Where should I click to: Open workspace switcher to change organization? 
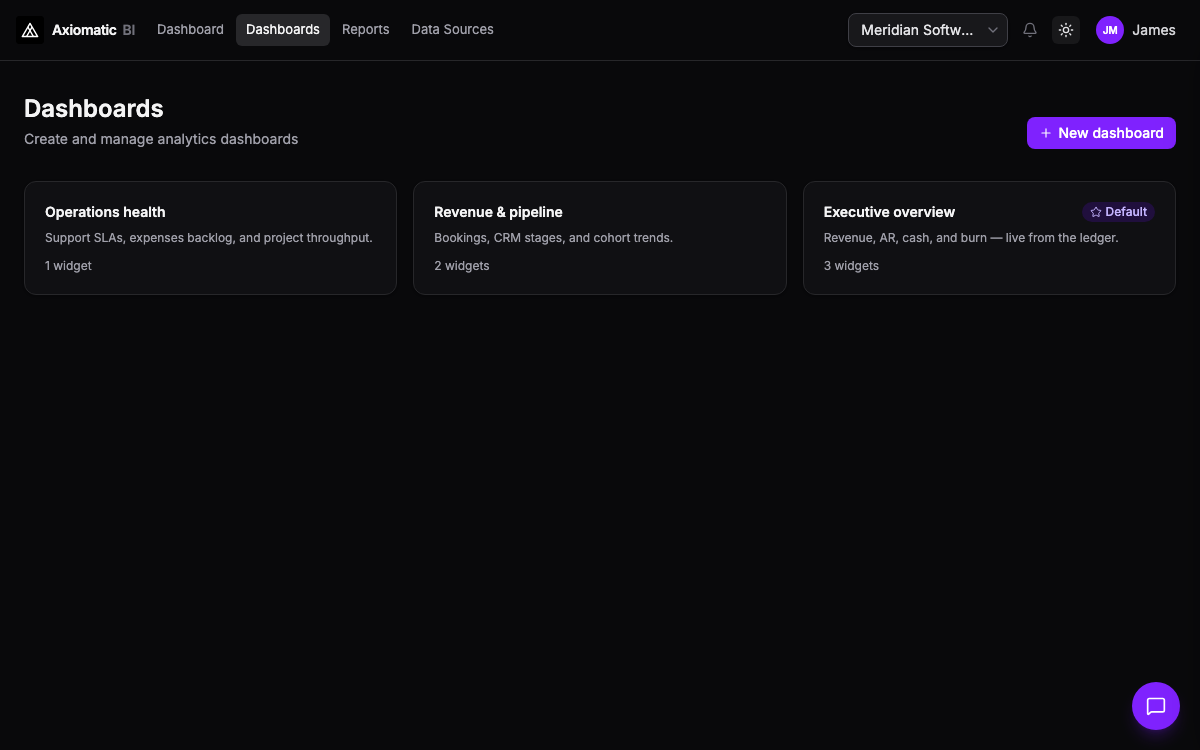927,30
